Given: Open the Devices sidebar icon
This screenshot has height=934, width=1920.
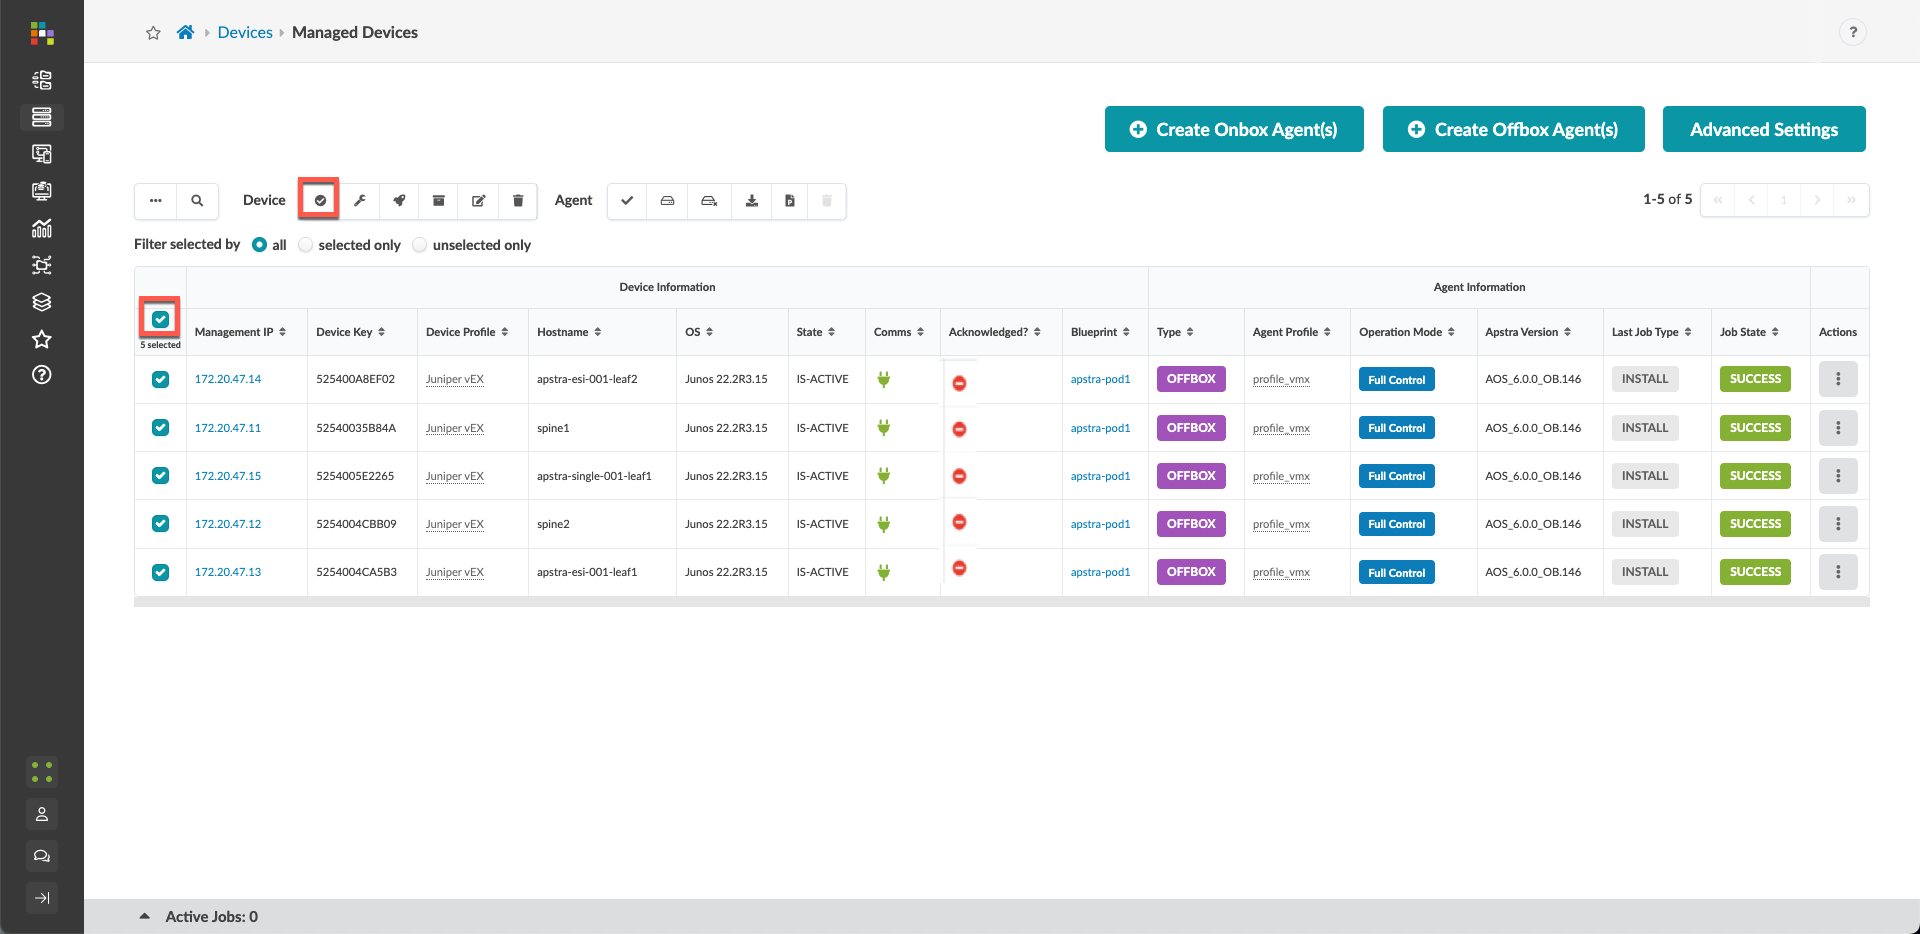Looking at the screenshot, I should pyautogui.click(x=42, y=117).
